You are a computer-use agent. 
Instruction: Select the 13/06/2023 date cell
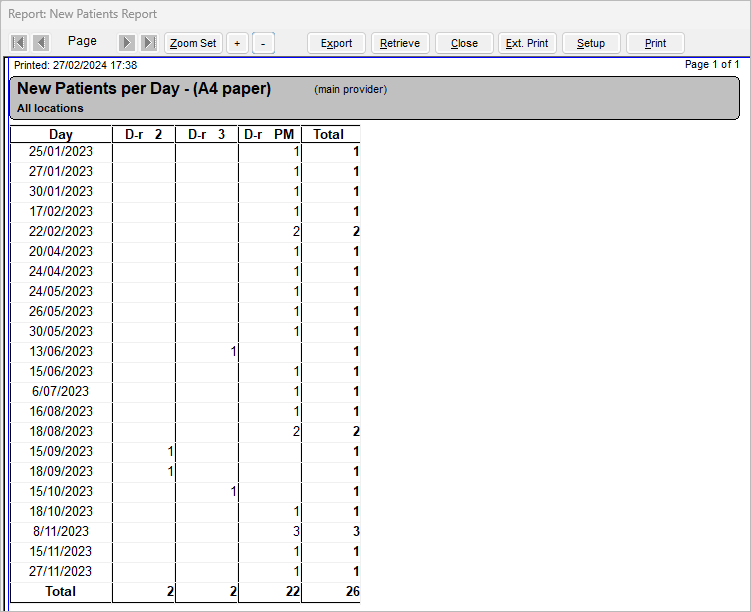coord(61,351)
